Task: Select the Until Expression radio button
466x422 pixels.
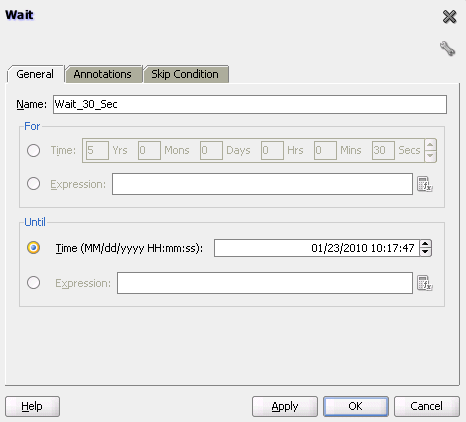Action: tap(33, 283)
